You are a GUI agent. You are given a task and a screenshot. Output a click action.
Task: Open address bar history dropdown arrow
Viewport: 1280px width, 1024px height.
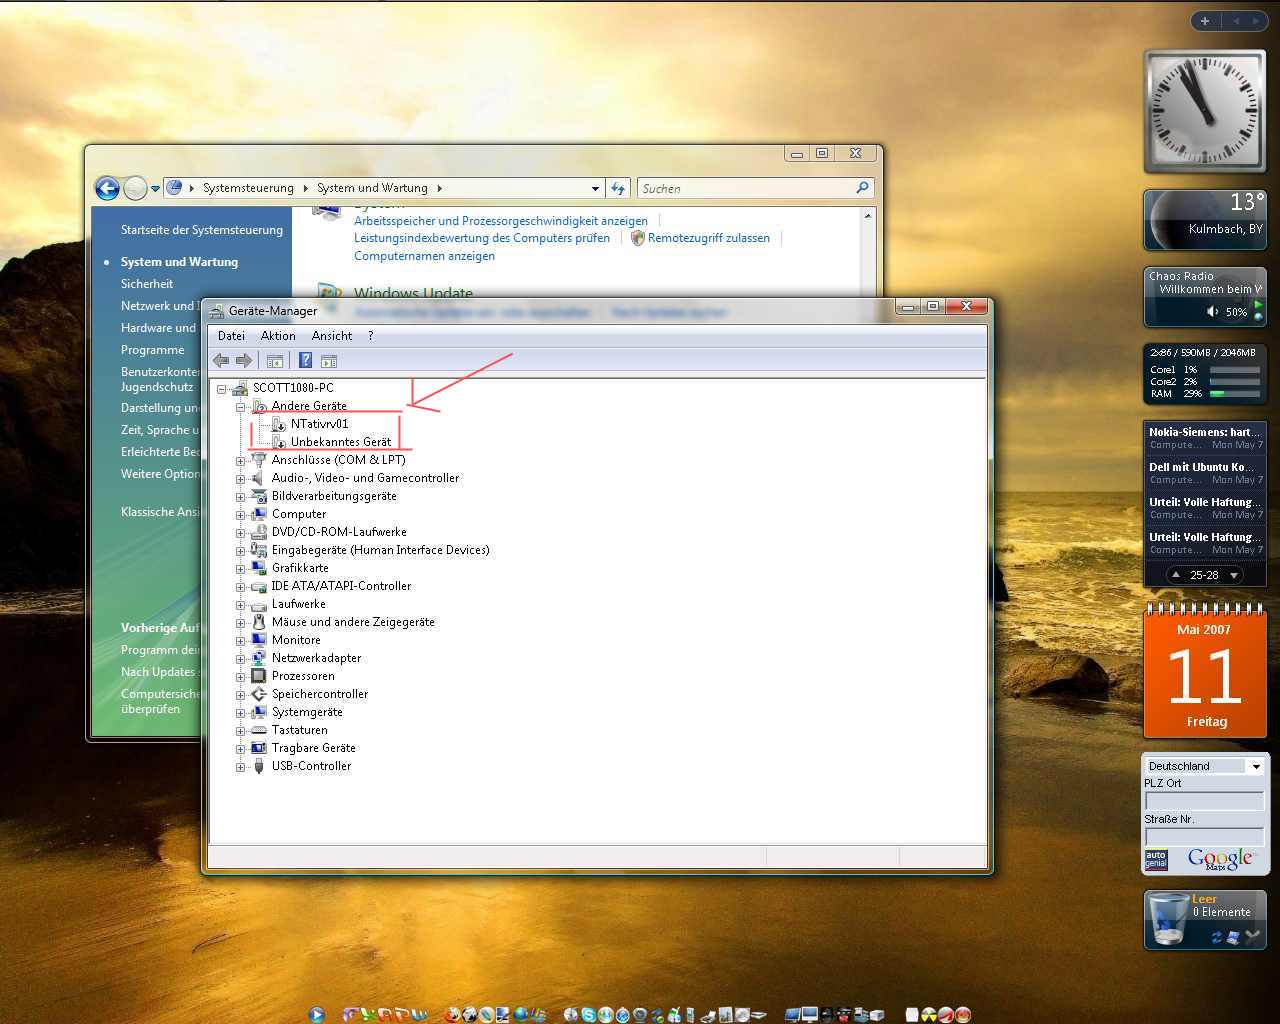[x=595, y=188]
